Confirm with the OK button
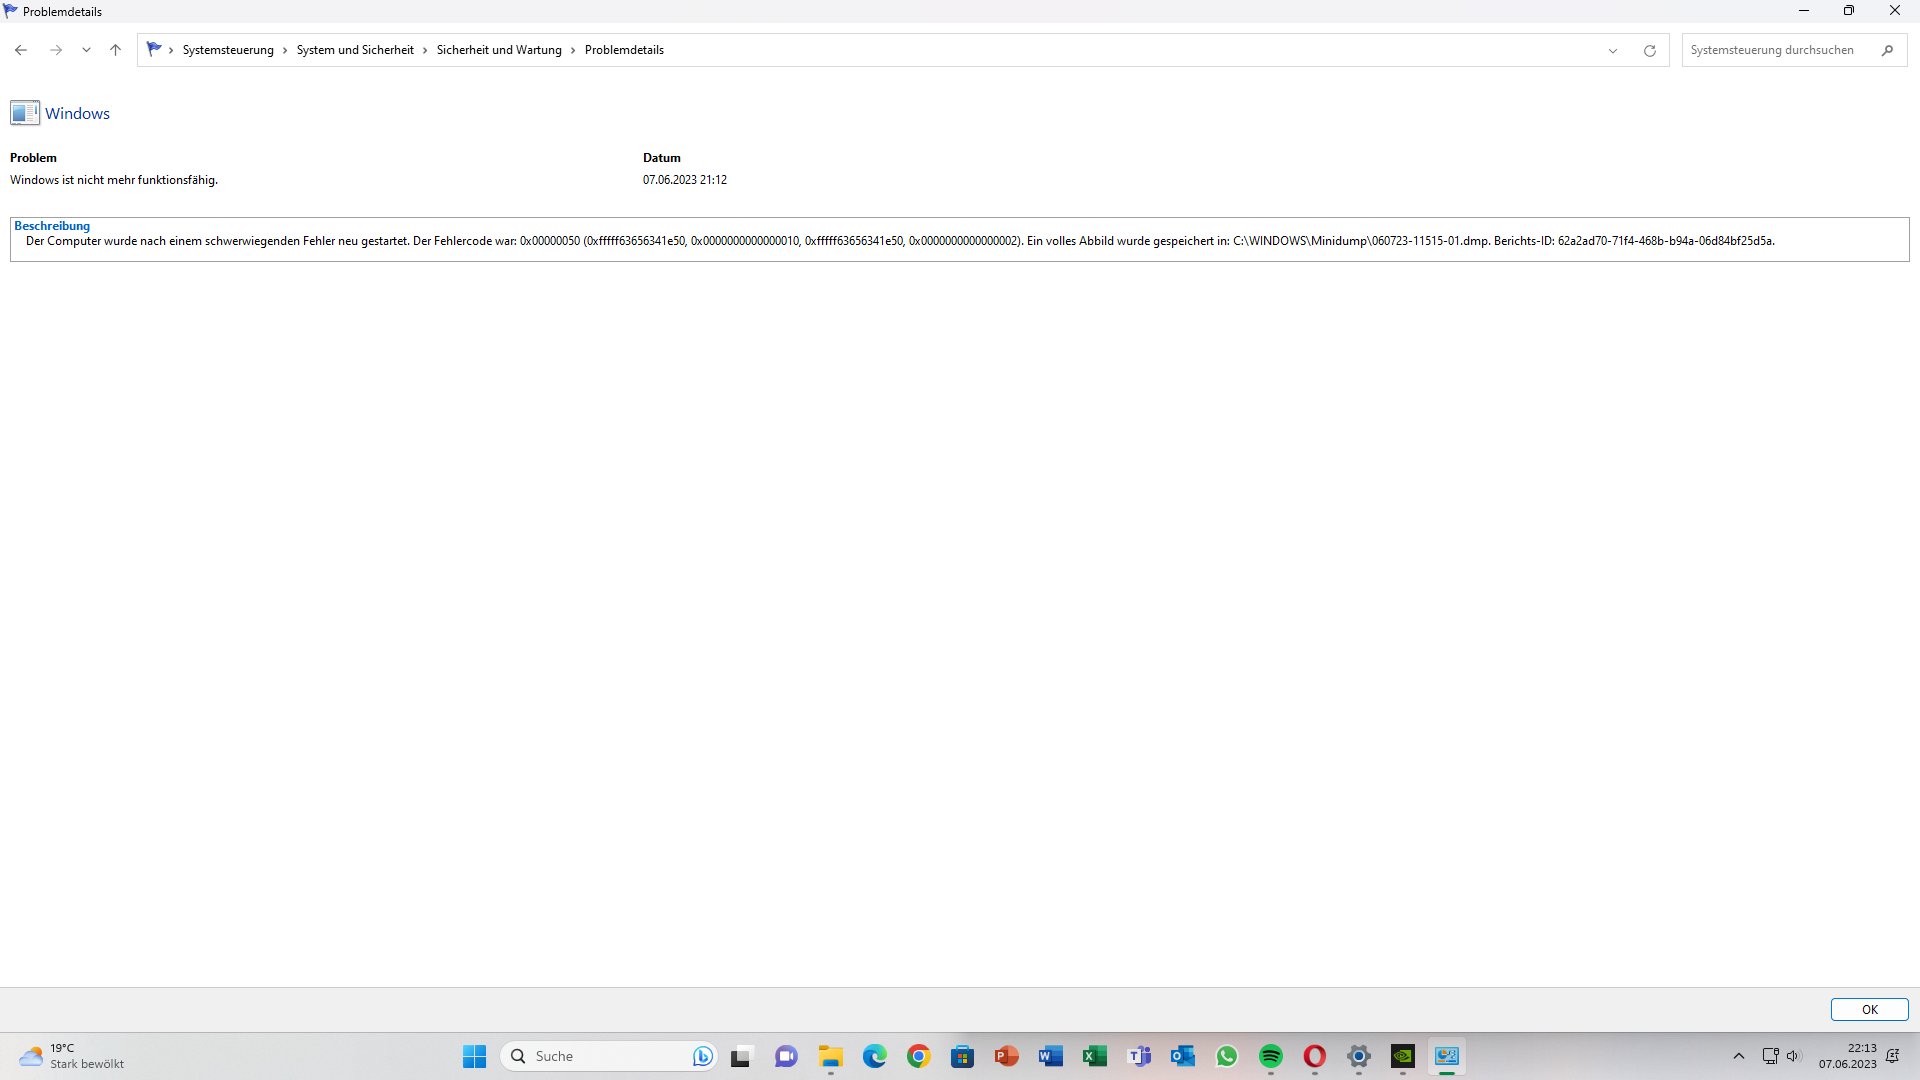Viewport: 1920px width, 1080px height. pyautogui.click(x=1868, y=1009)
